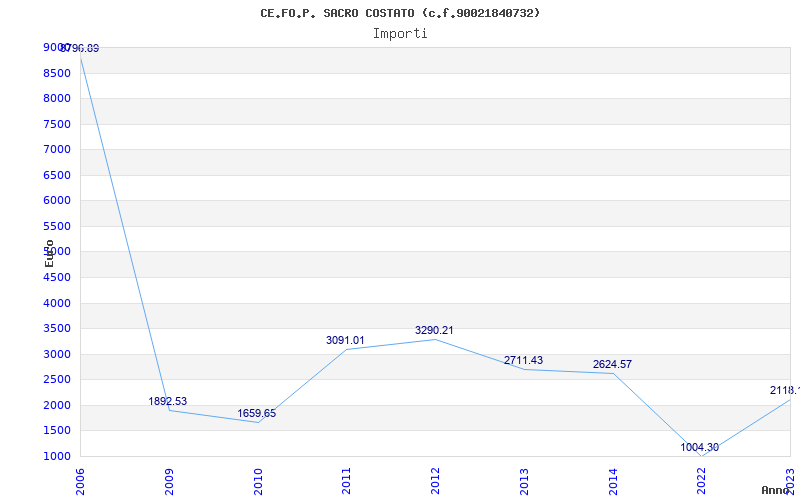Screen dimensions: 800x500
Task: Click the 2000 y-axis tick label
Action: [x=57, y=406]
